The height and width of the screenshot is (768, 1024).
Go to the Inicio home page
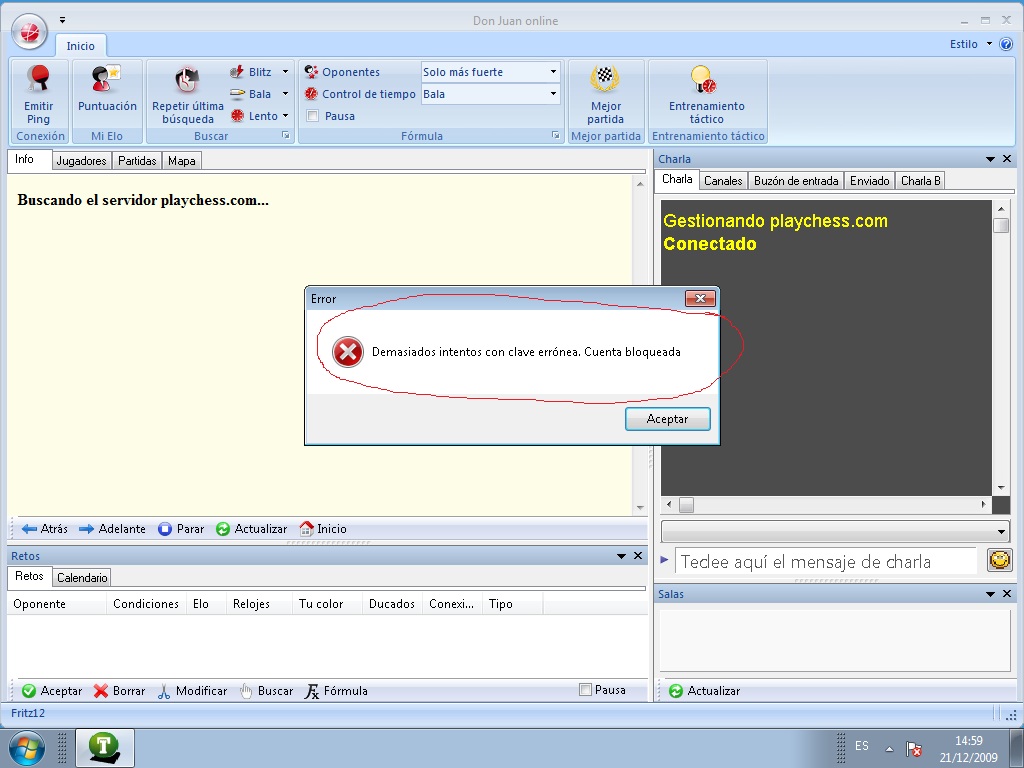point(323,529)
